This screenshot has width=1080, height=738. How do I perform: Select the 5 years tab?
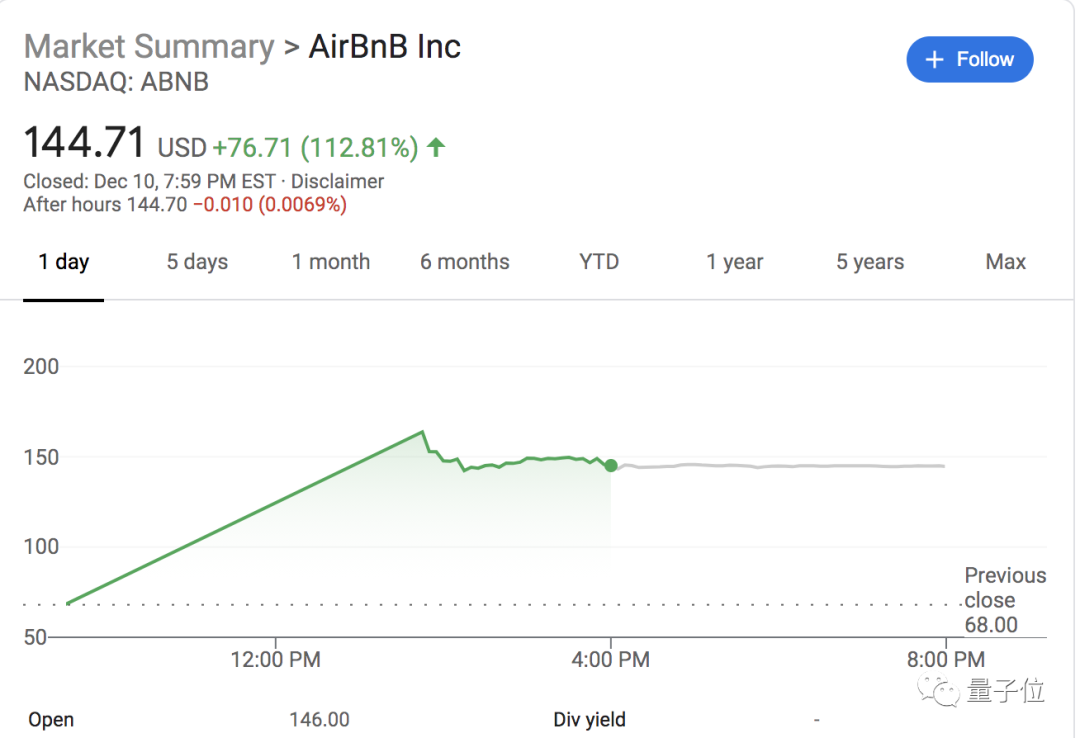click(870, 262)
